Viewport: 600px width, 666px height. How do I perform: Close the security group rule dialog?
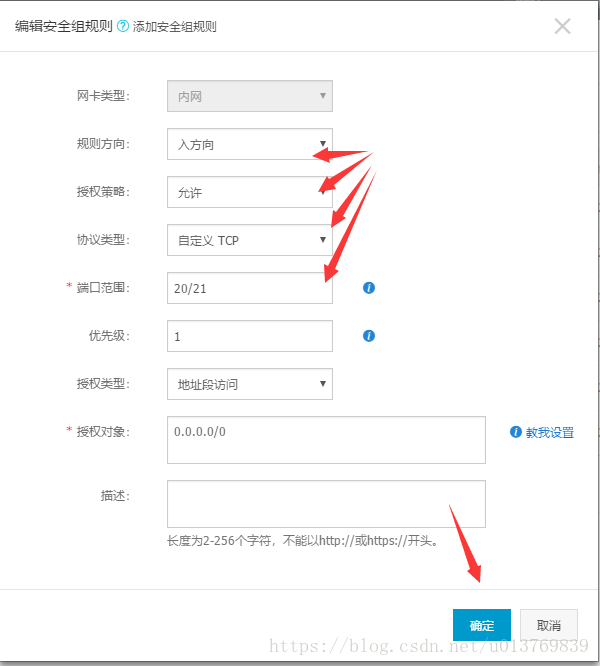click(x=562, y=26)
